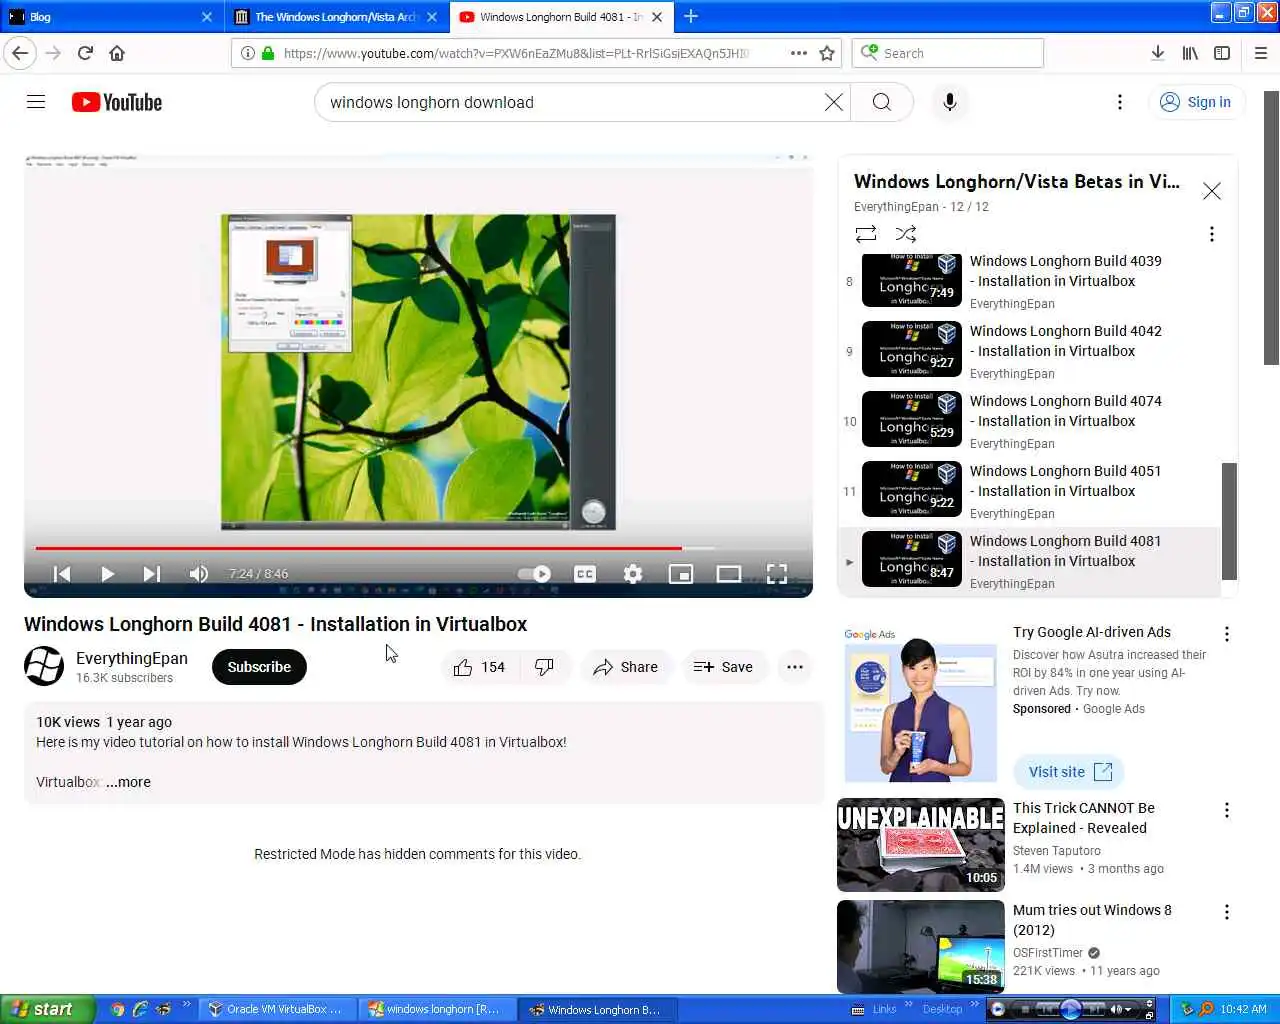This screenshot has height=1024, width=1280.
Task: Click Subscribe to EverythingEpan
Action: [x=259, y=667]
